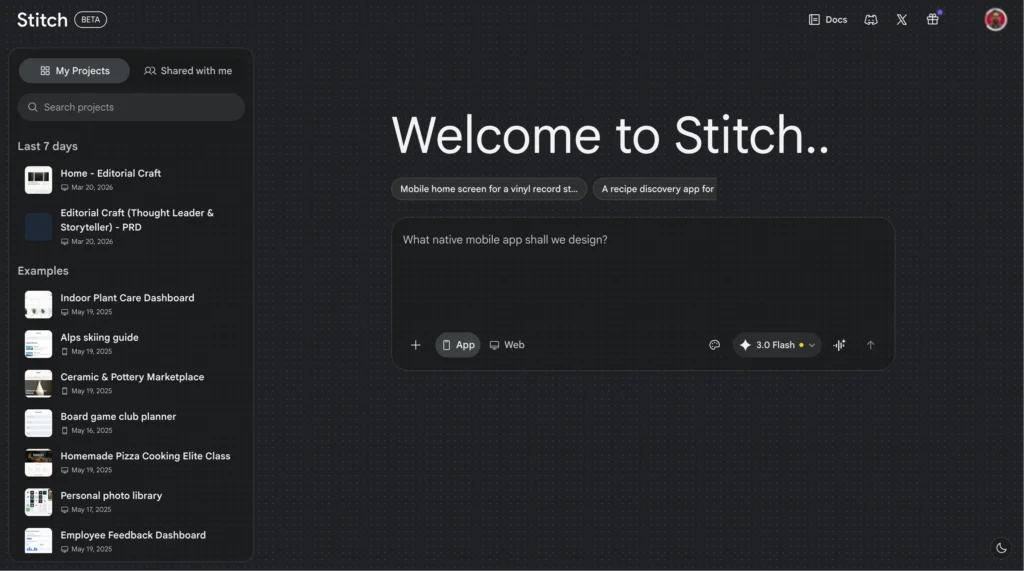Screen dimensions: 1024x571
Task: Open the Discord community icon
Action: (x=871, y=20)
